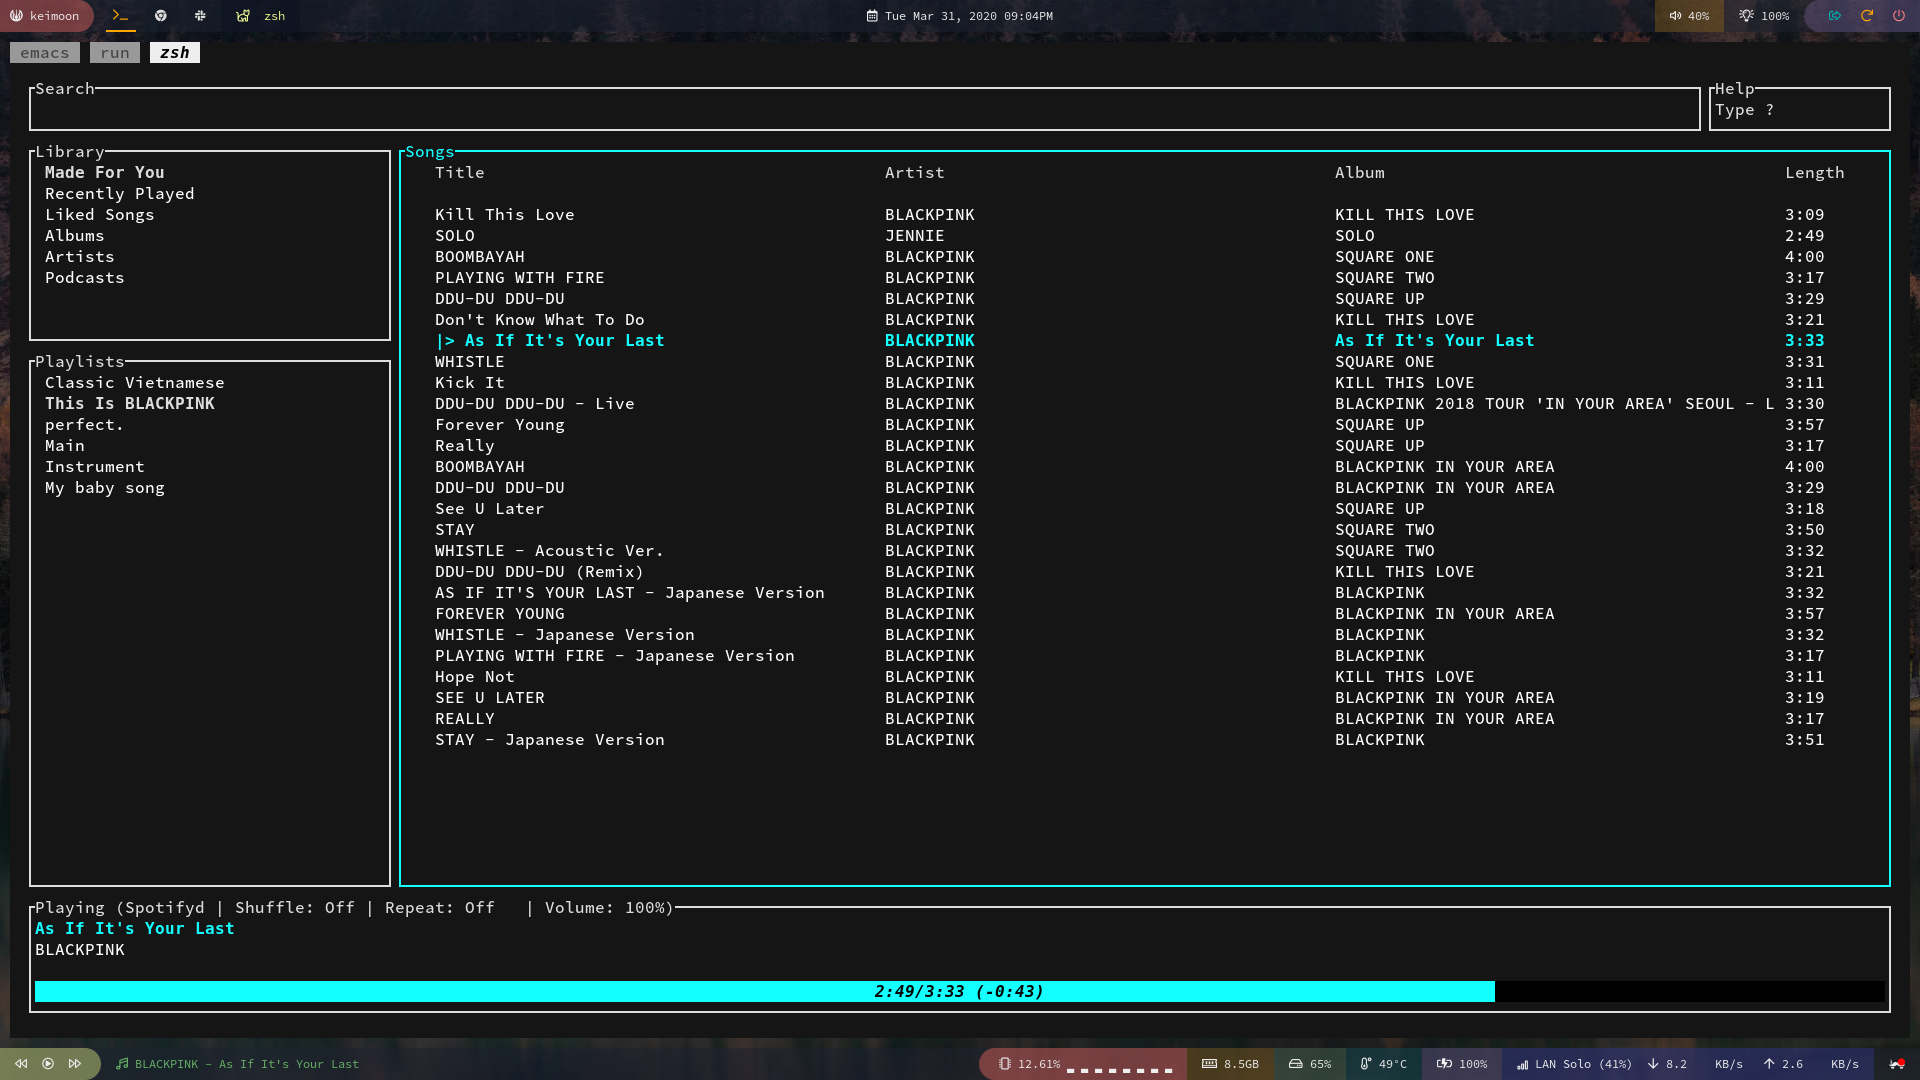
Task: Select the song Forever Young
Action: [500, 425]
